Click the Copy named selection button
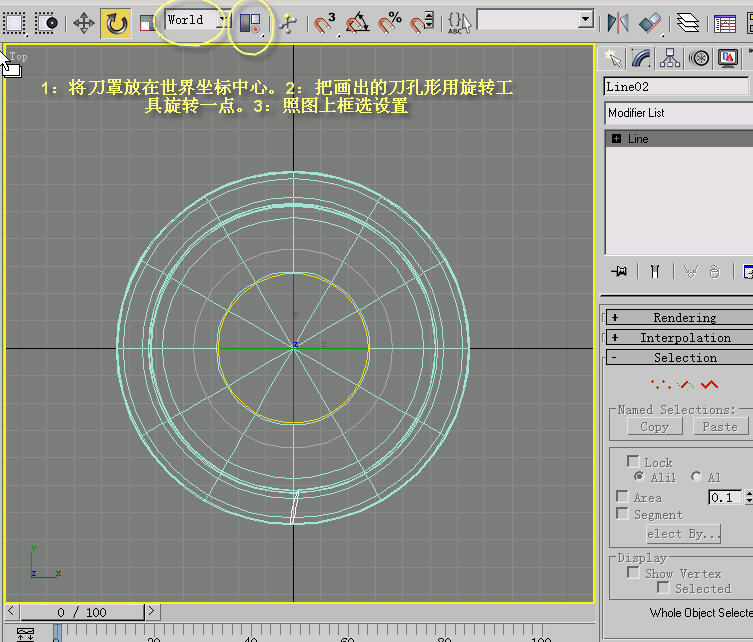Viewport: 753px width, 642px height. [655, 427]
